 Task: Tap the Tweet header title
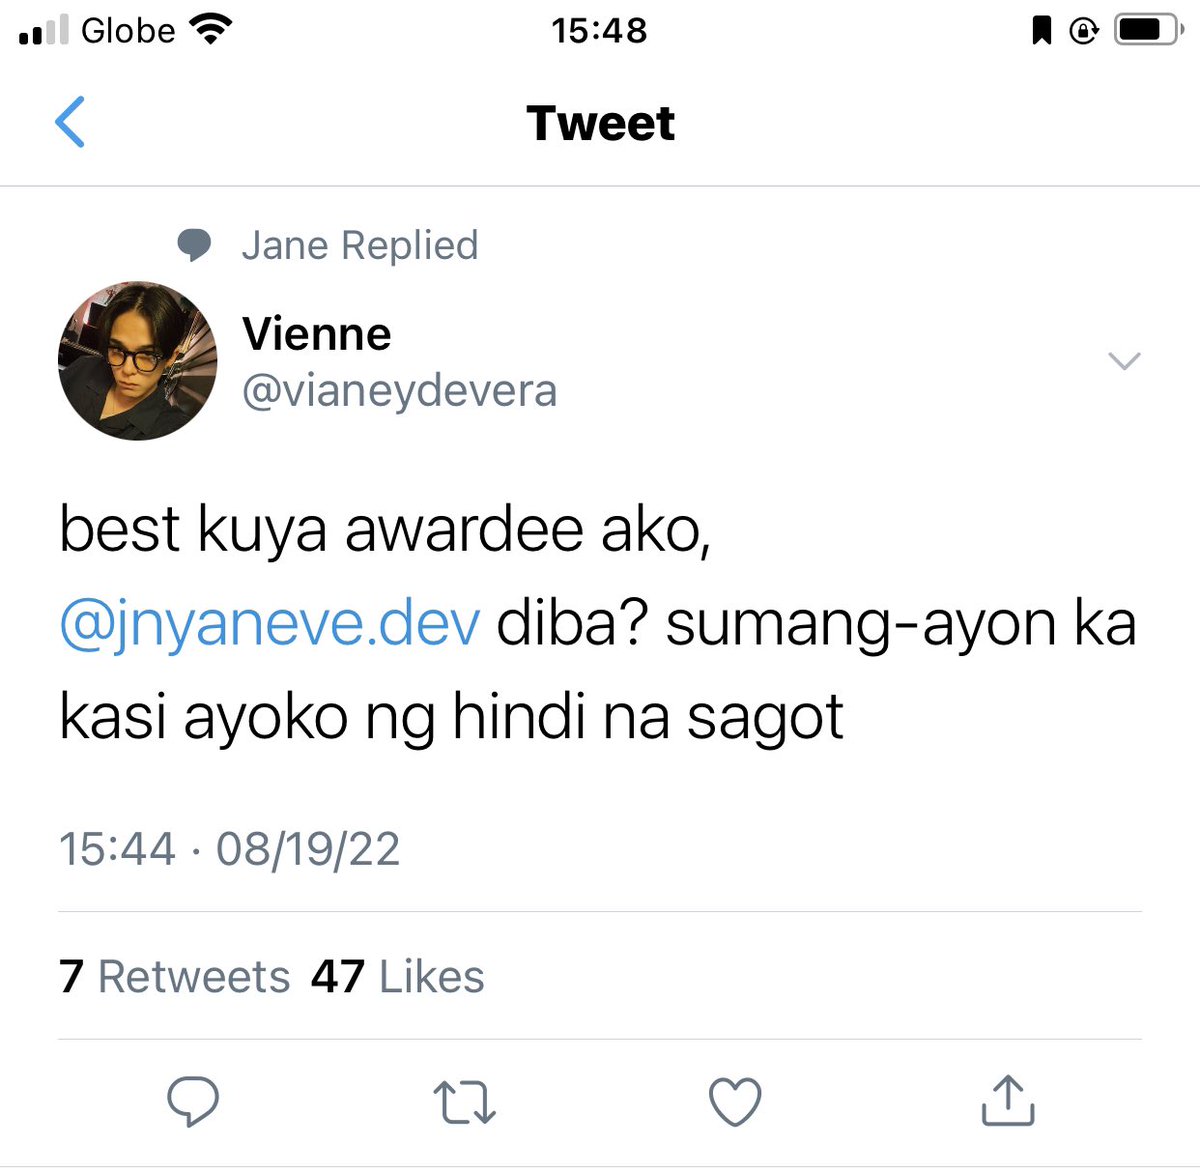(600, 123)
